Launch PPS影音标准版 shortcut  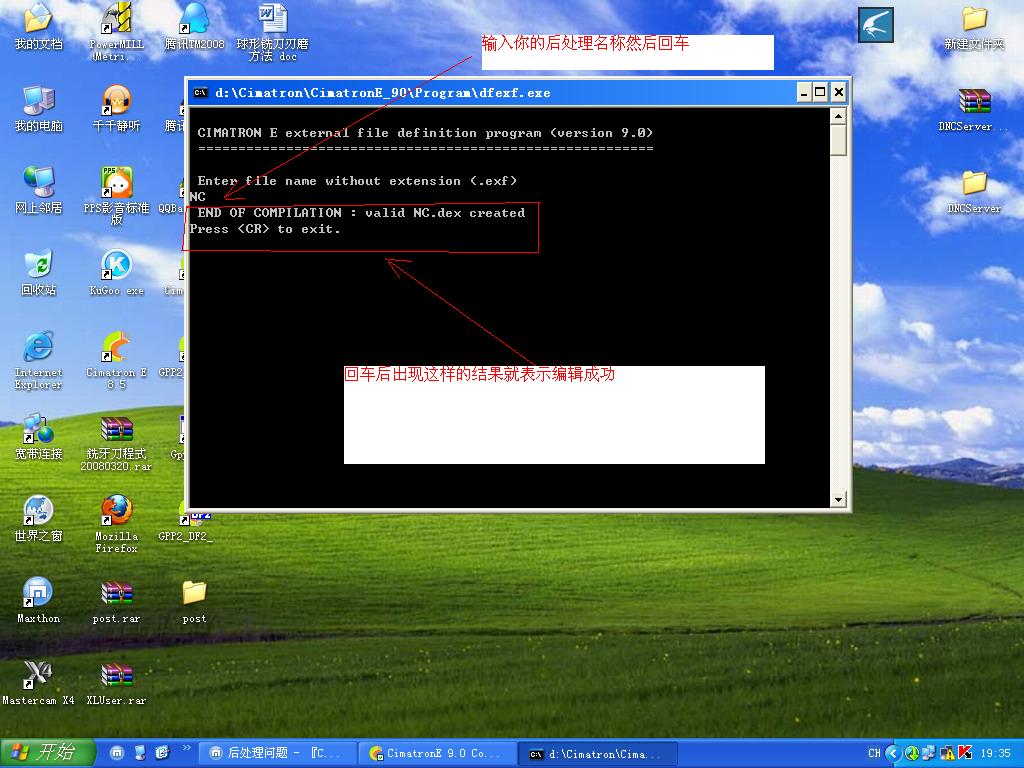click(116, 196)
